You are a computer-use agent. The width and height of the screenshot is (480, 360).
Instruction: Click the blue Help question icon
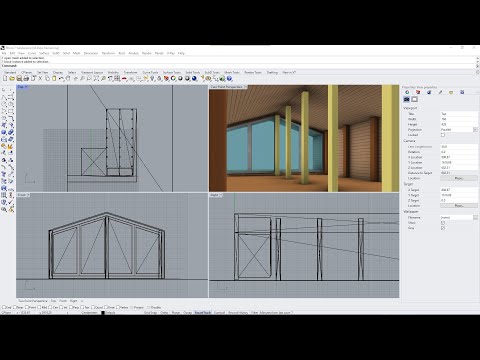pyautogui.click(x=229, y=79)
